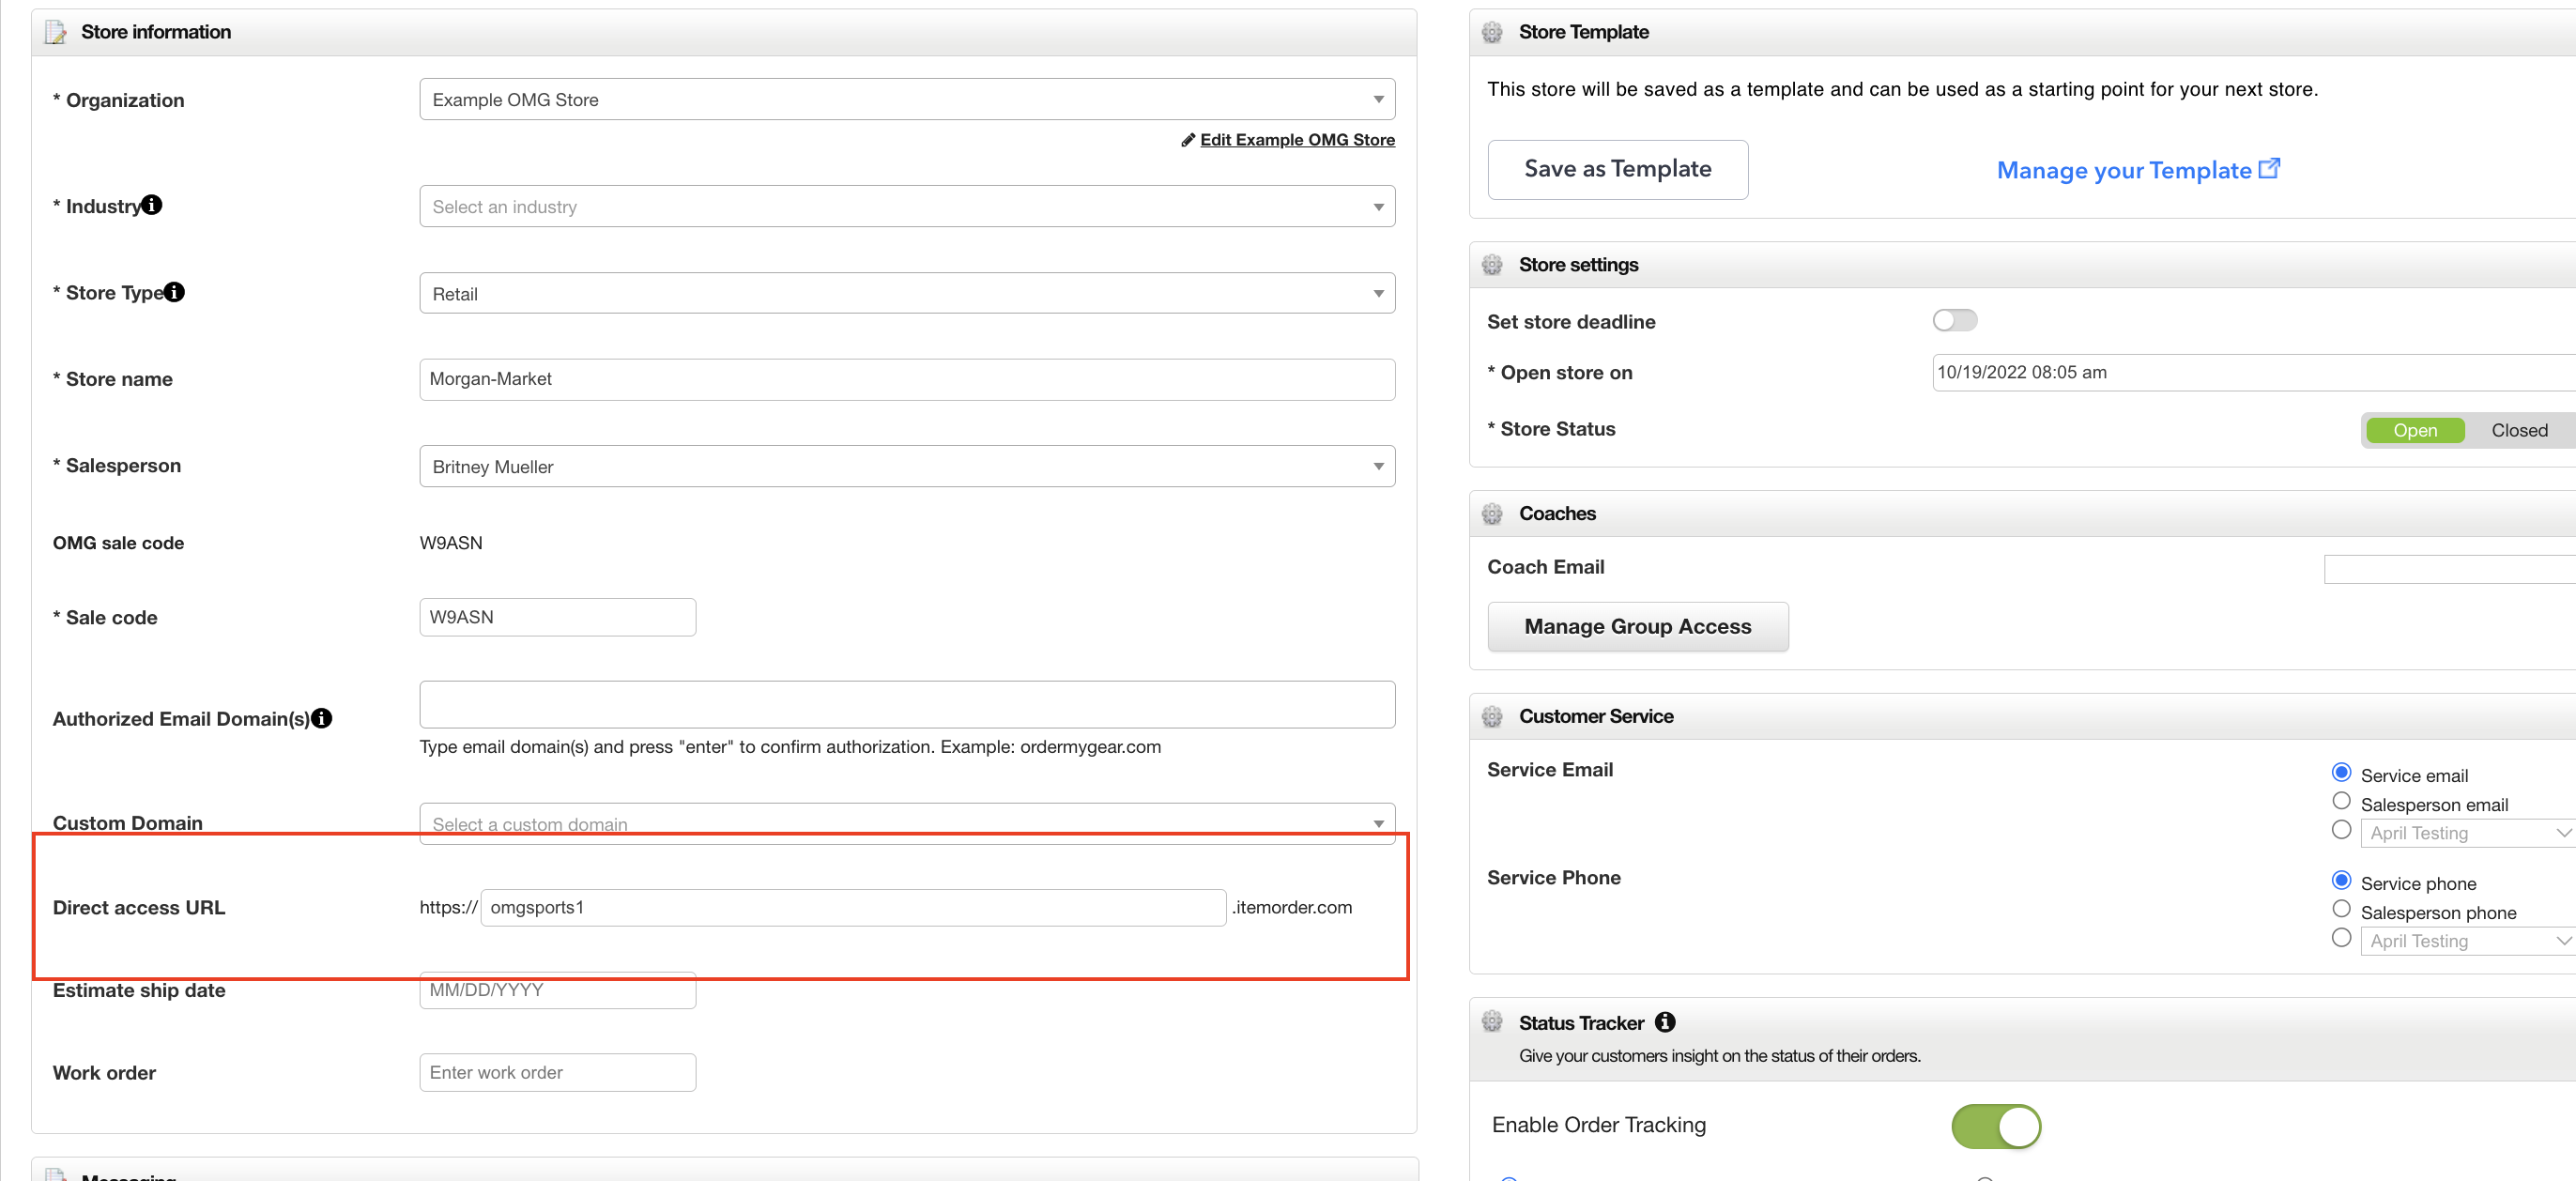Click the Status Tracker gear icon
2576x1181 pixels.
click(x=1492, y=1021)
